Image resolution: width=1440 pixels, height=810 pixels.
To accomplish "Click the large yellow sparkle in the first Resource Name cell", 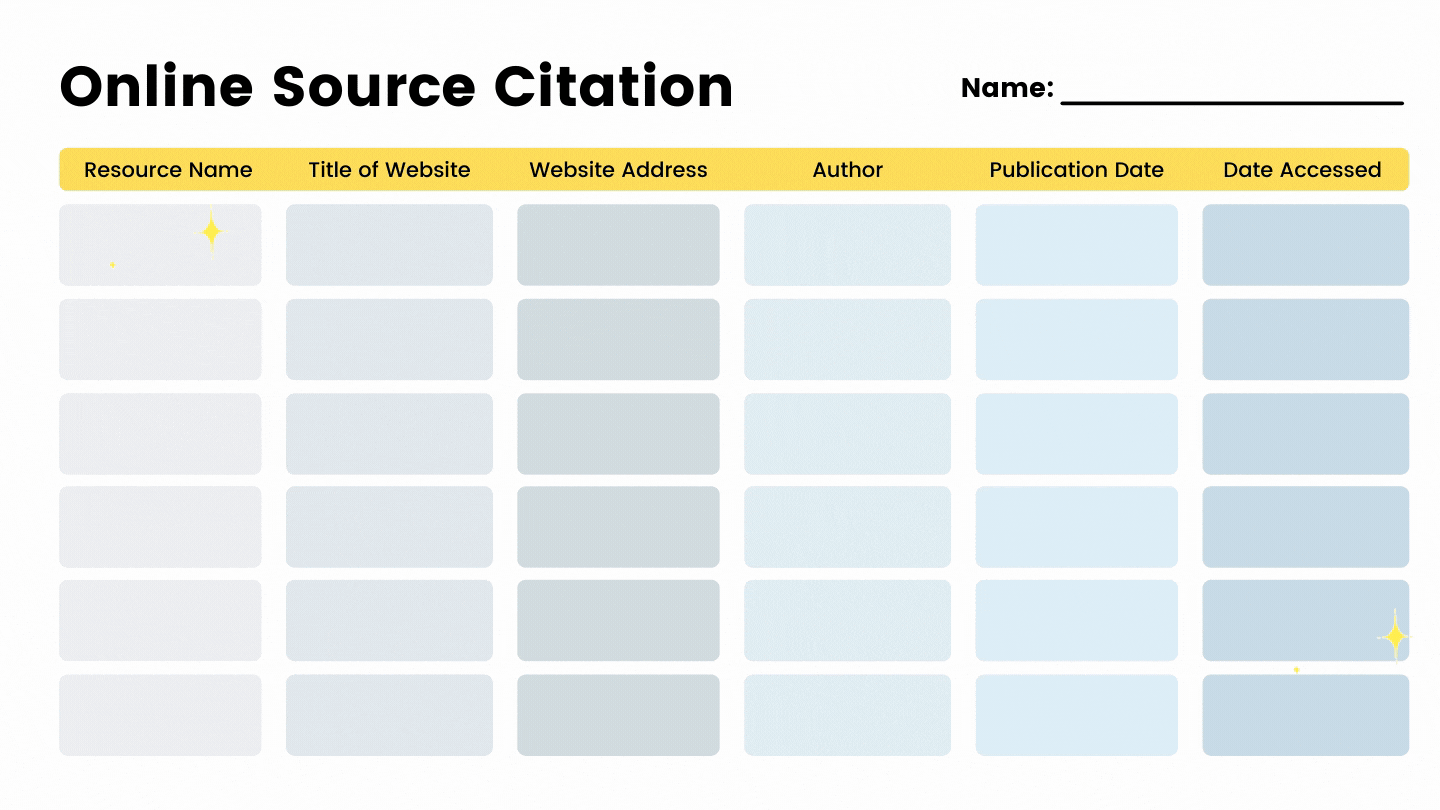I will pyautogui.click(x=211, y=231).
